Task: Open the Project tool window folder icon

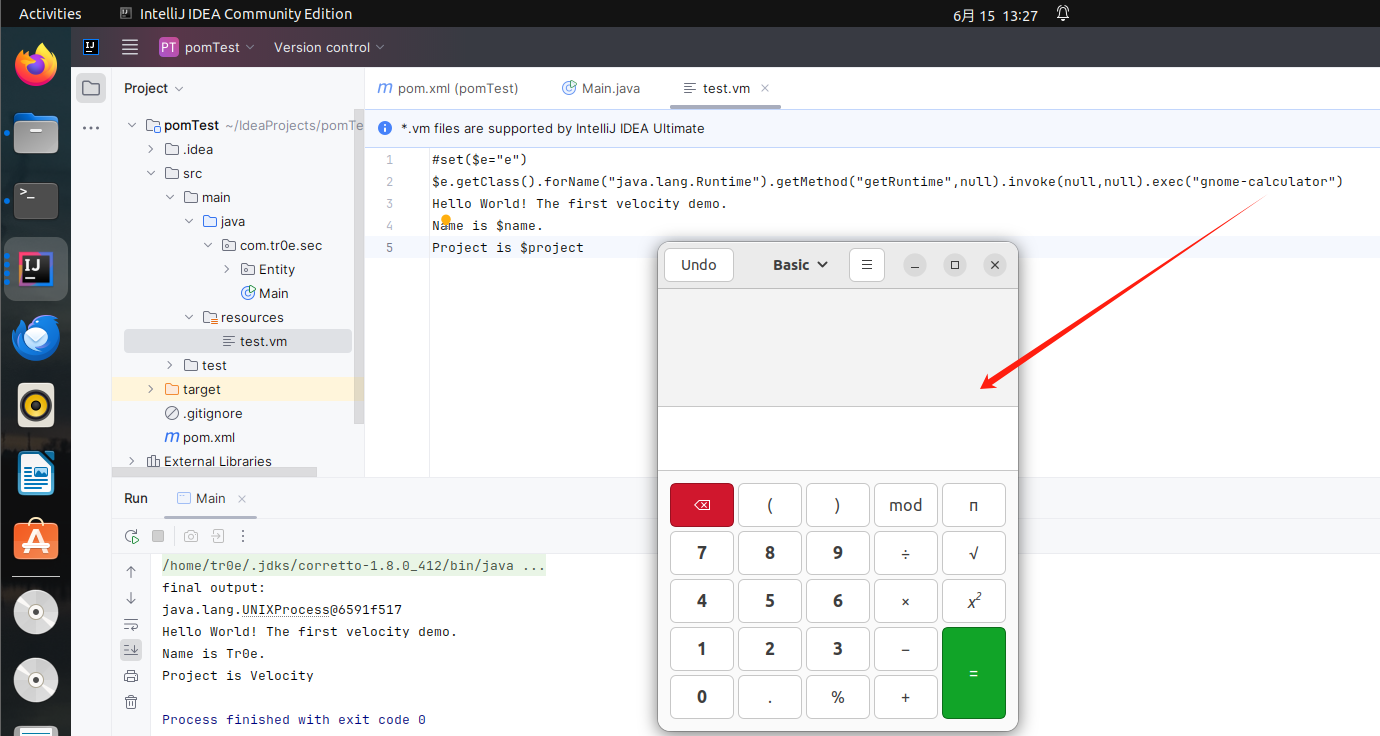Action: tap(91, 88)
